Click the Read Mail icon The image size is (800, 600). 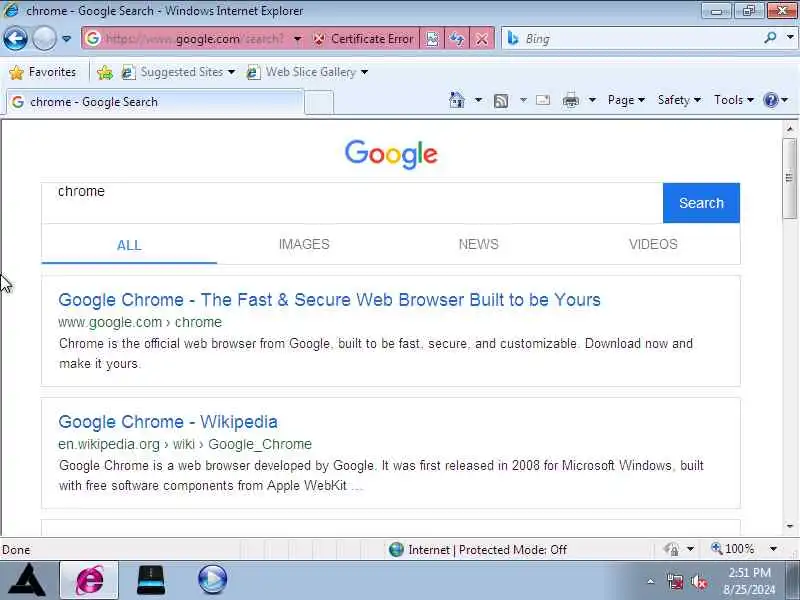click(x=543, y=100)
